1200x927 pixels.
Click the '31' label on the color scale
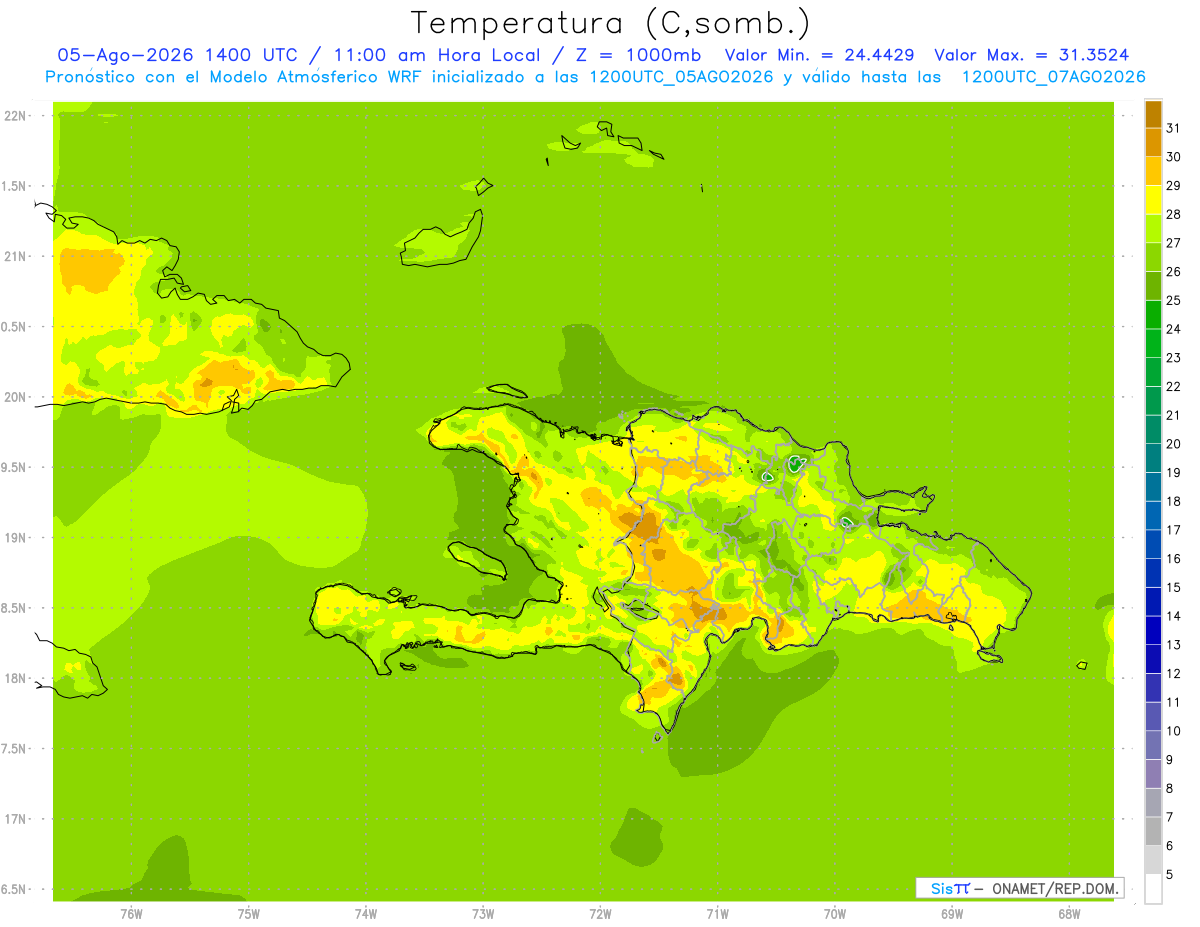[1173, 128]
